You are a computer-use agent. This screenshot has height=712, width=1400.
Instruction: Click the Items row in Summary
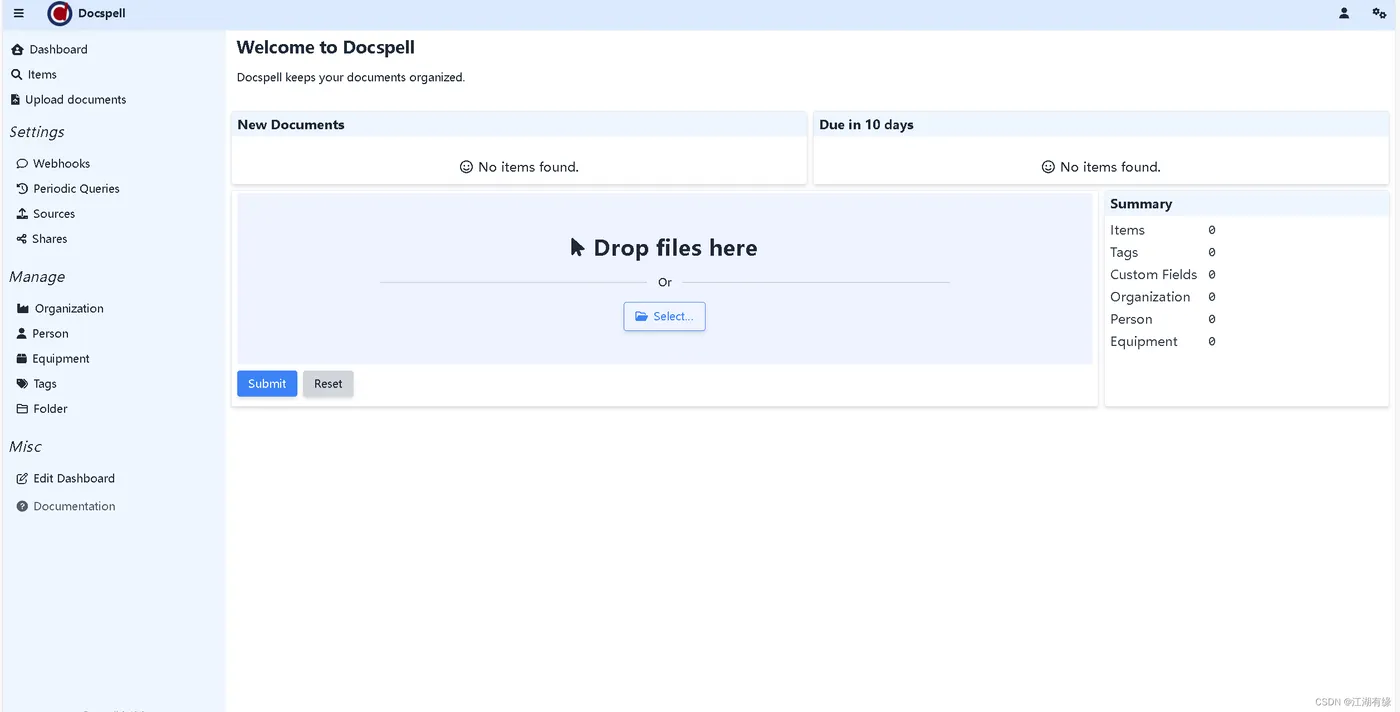tap(1163, 230)
